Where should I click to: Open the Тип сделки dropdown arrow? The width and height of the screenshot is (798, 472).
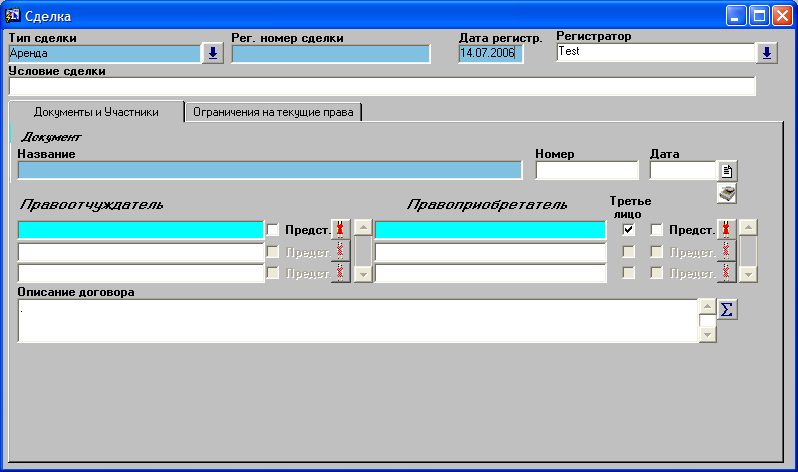pyautogui.click(x=213, y=53)
